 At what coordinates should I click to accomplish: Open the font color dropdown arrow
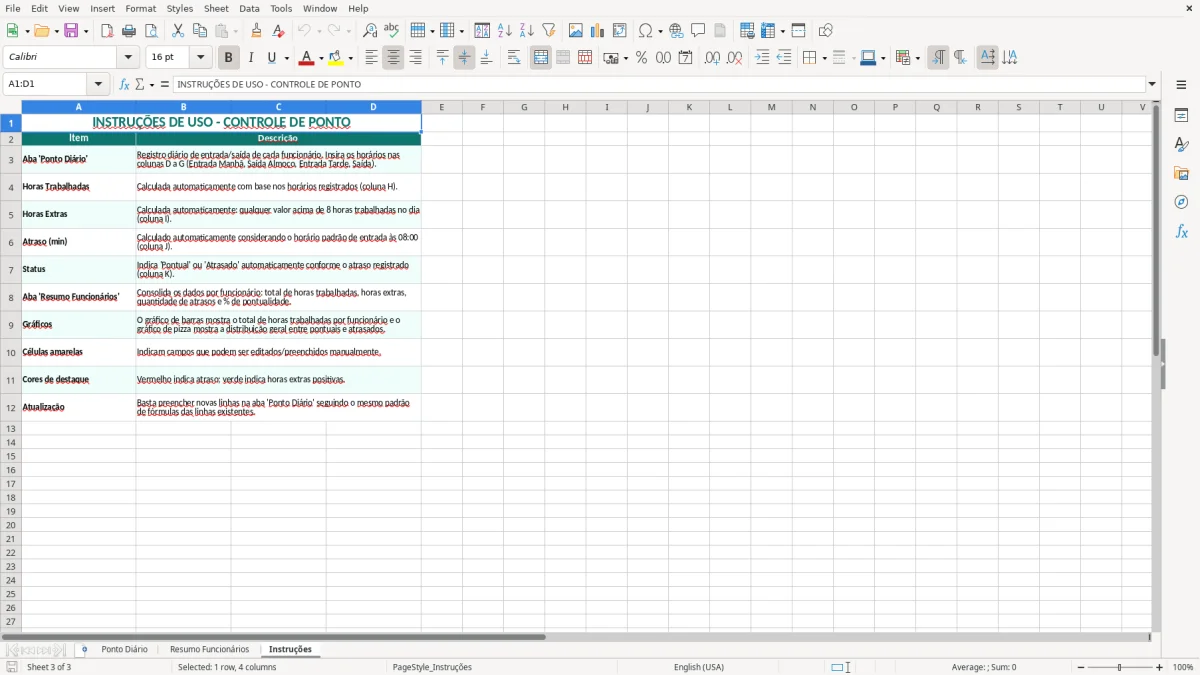coord(321,58)
